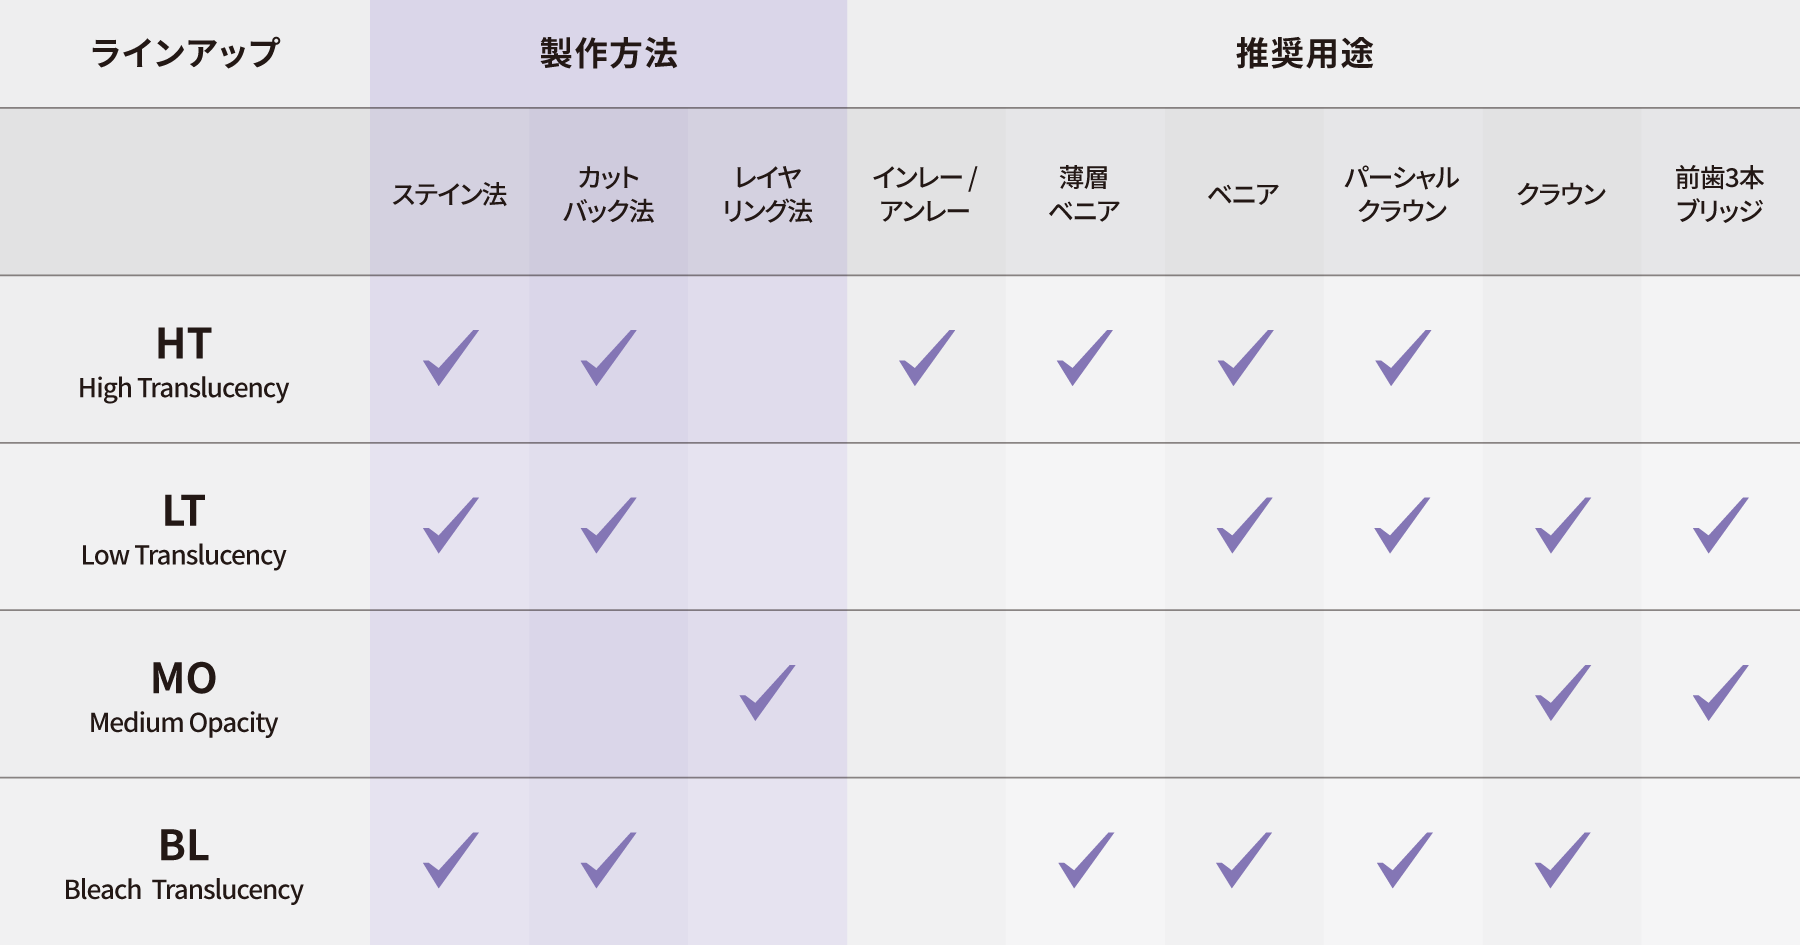This screenshot has width=1800, height=945.
Task: Select the 推奨用途 header
Action: pyautogui.click(x=1304, y=53)
